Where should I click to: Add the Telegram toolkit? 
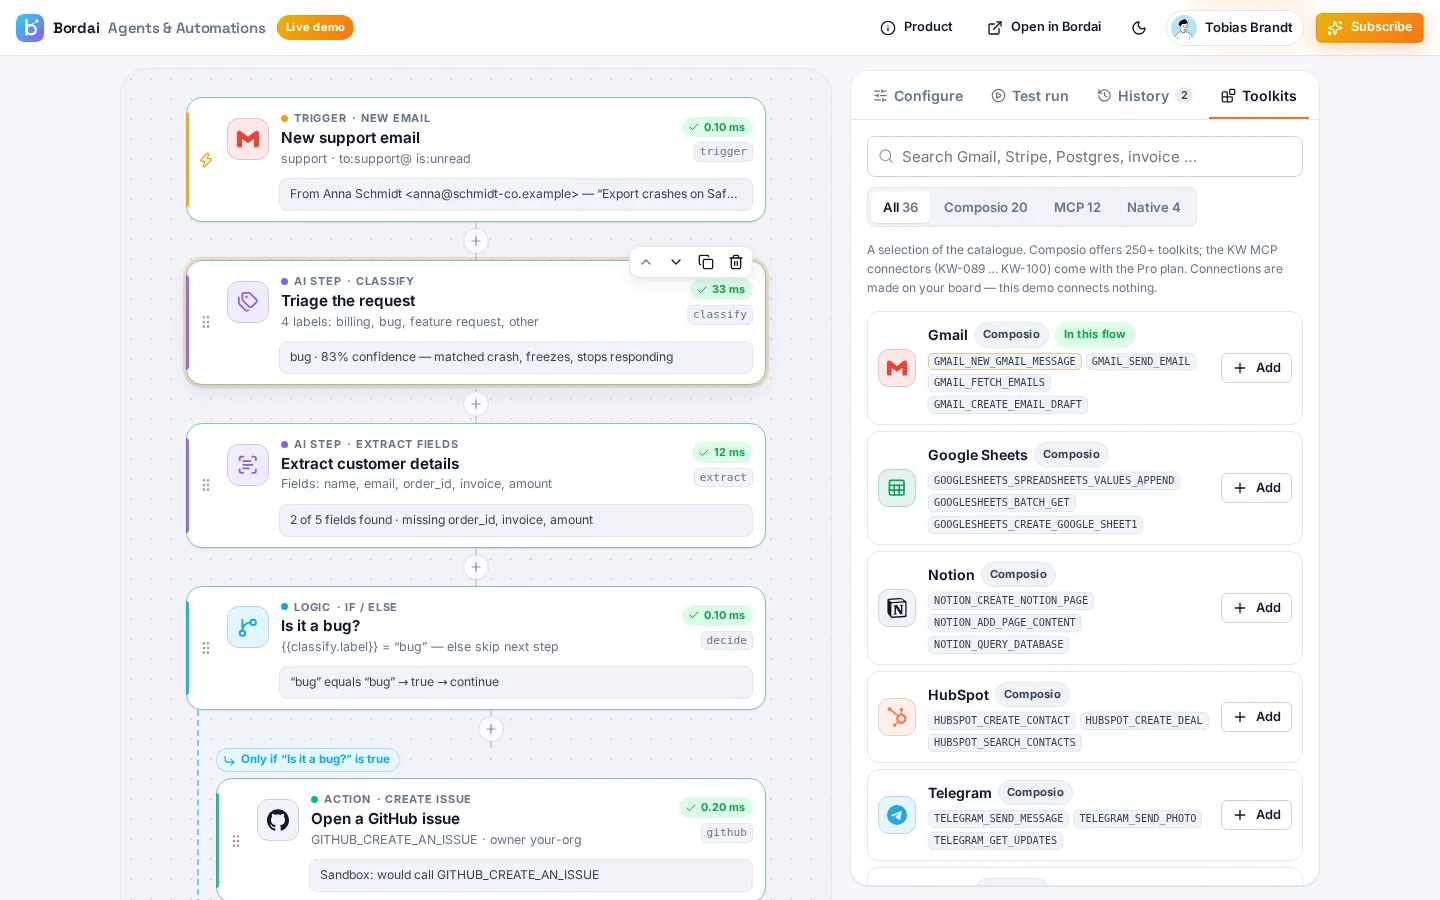(x=1256, y=815)
